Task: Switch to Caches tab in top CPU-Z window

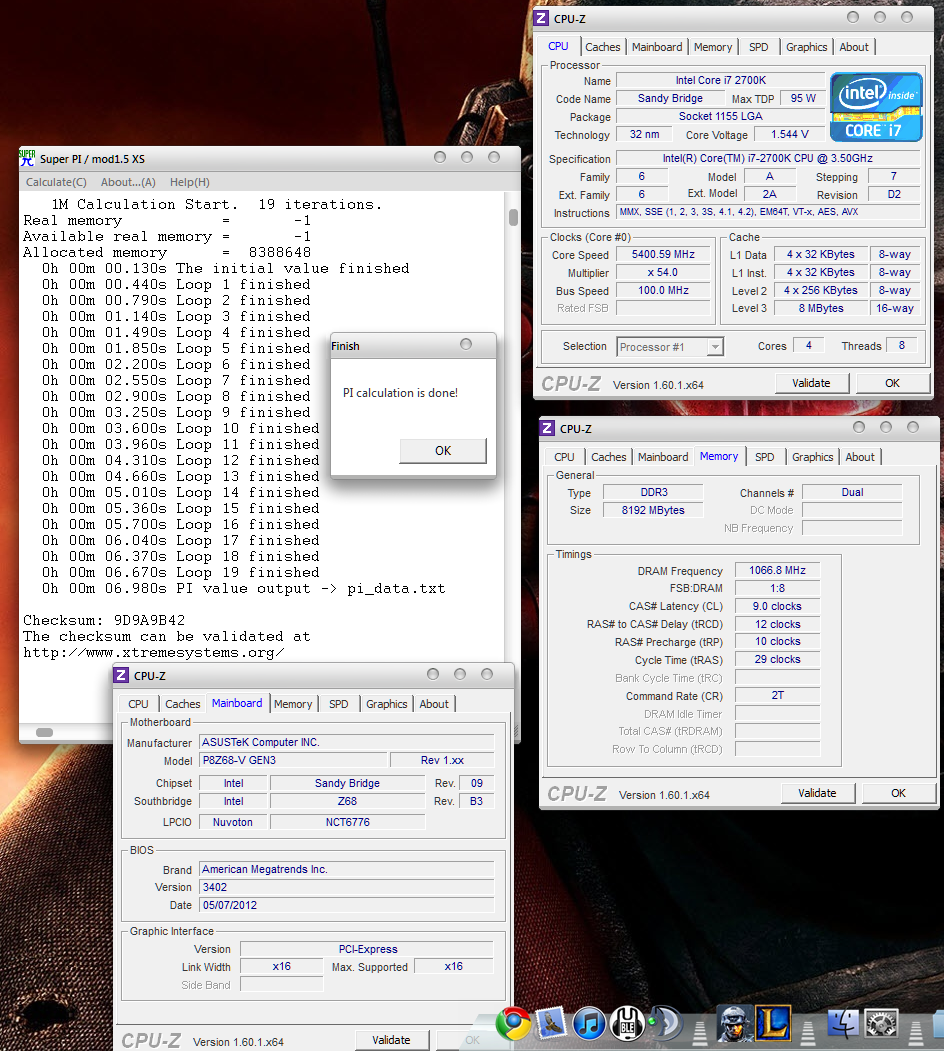Action: pyautogui.click(x=602, y=47)
